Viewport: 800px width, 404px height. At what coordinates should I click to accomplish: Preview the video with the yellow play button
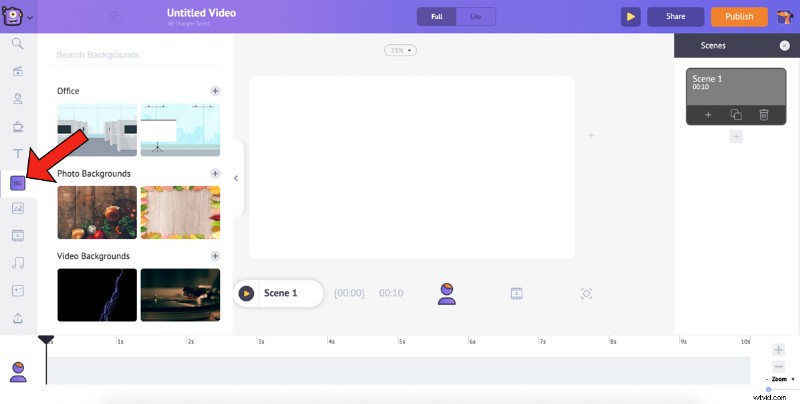pyautogui.click(x=631, y=17)
